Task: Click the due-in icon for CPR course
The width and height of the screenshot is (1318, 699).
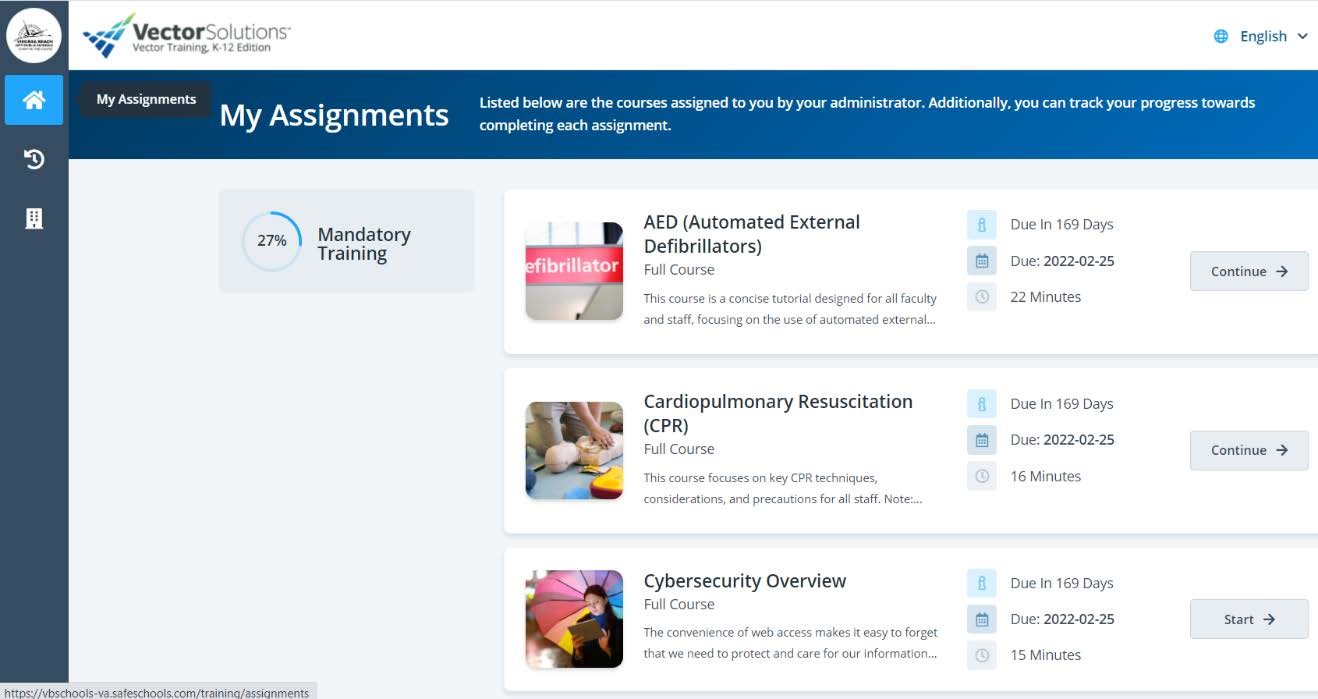Action: [982, 404]
